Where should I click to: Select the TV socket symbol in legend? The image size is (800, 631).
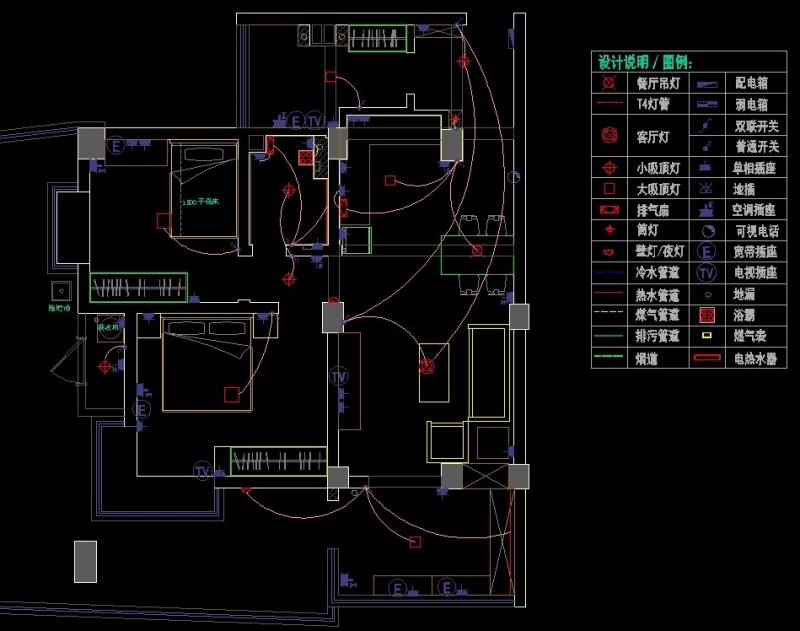pyautogui.click(x=708, y=273)
